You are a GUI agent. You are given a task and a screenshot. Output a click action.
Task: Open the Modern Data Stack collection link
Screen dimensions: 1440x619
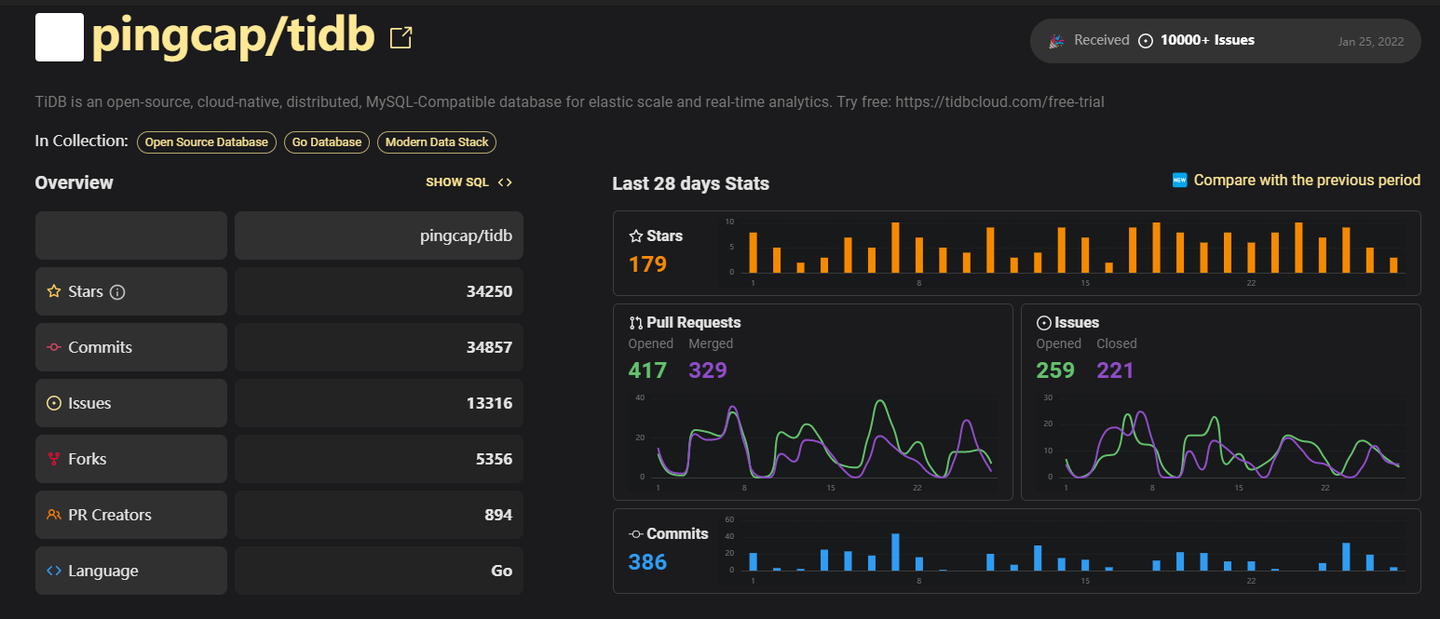pyautogui.click(x=436, y=142)
